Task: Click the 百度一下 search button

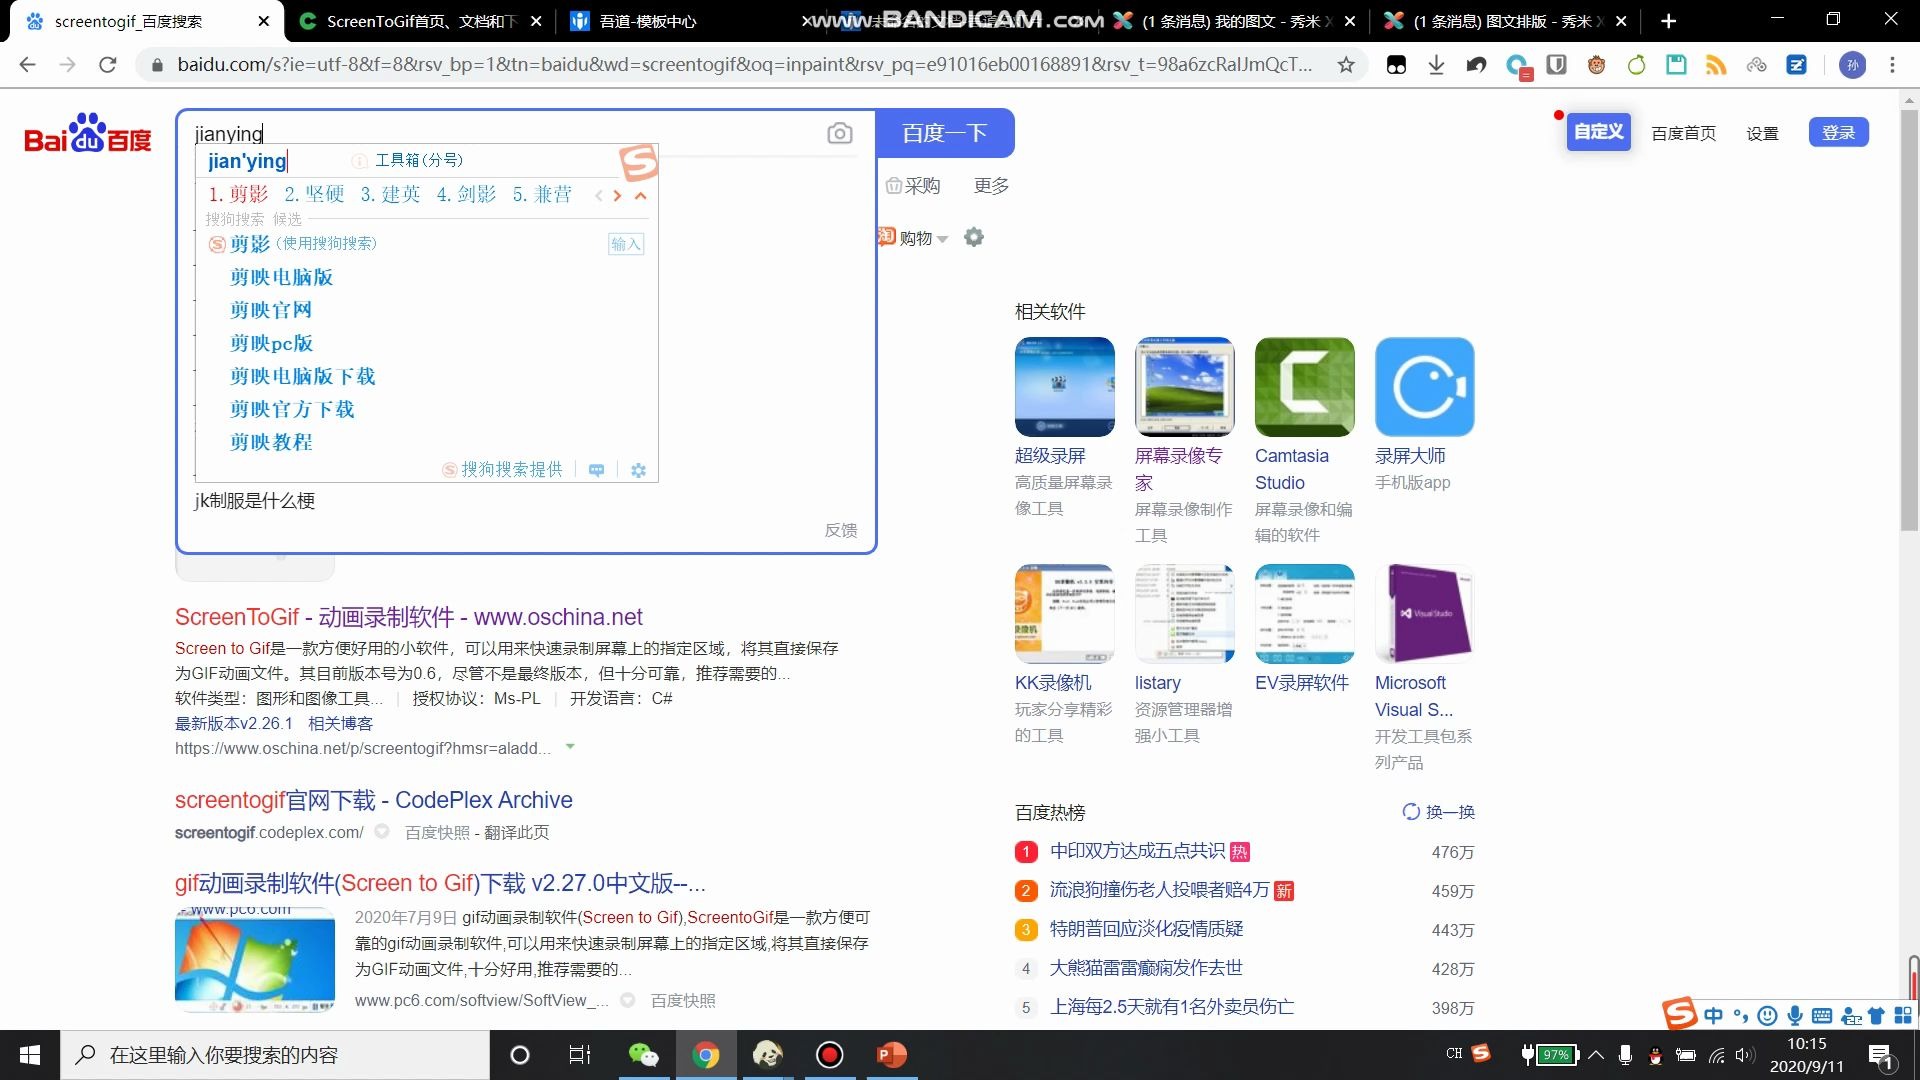Action: (x=945, y=133)
